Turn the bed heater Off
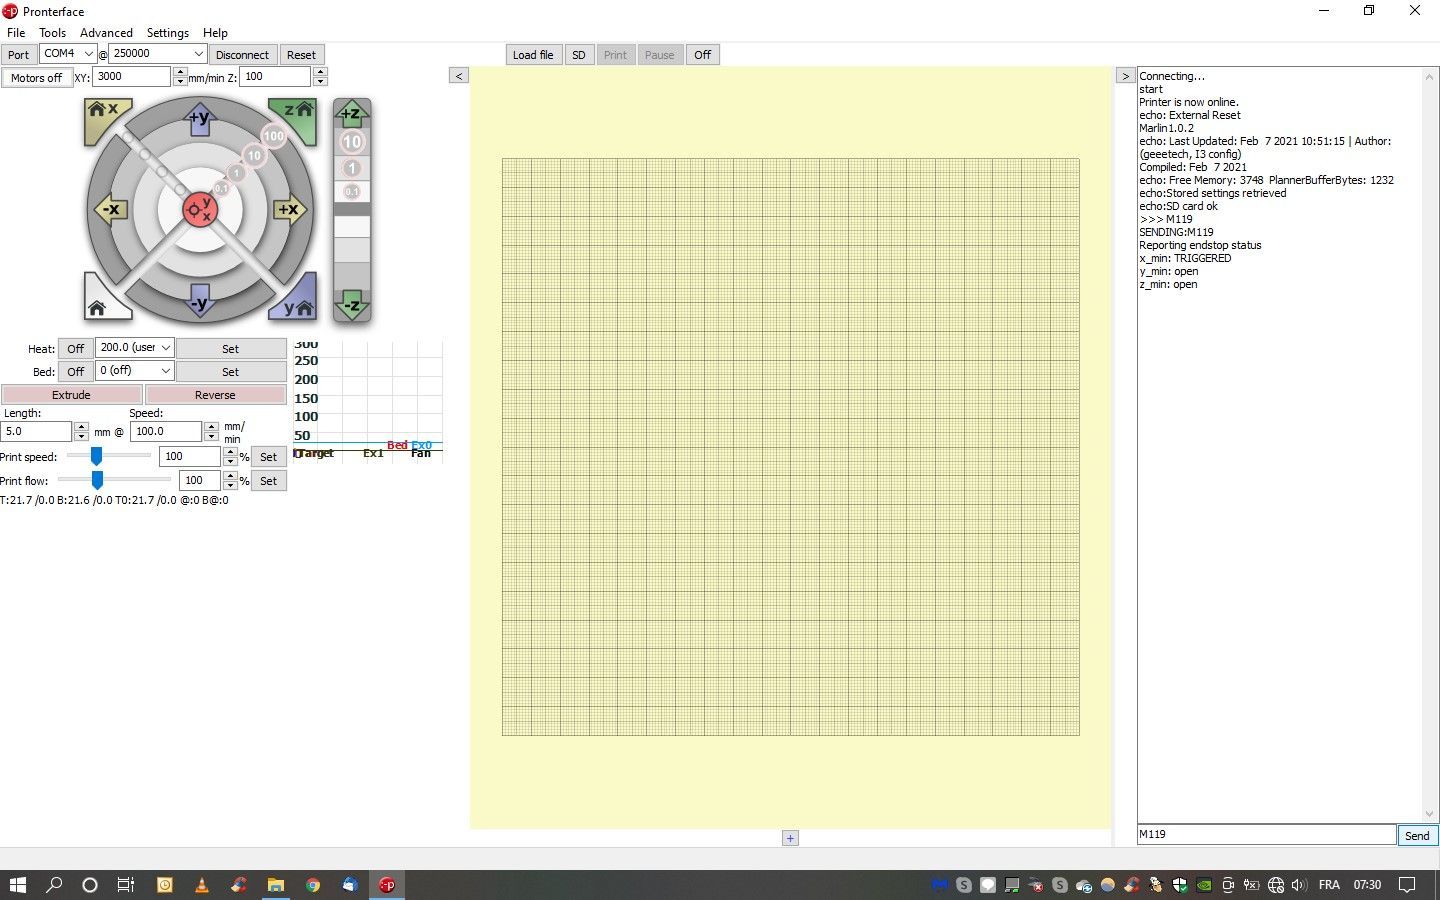This screenshot has height=900, width=1440. point(75,372)
